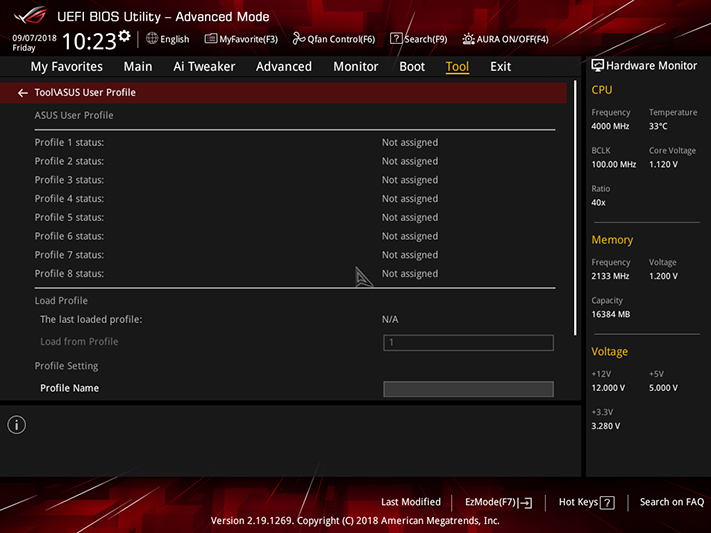Click the date '09/07/2018'
Screen dimensions: 711x533
click(x=34, y=38)
